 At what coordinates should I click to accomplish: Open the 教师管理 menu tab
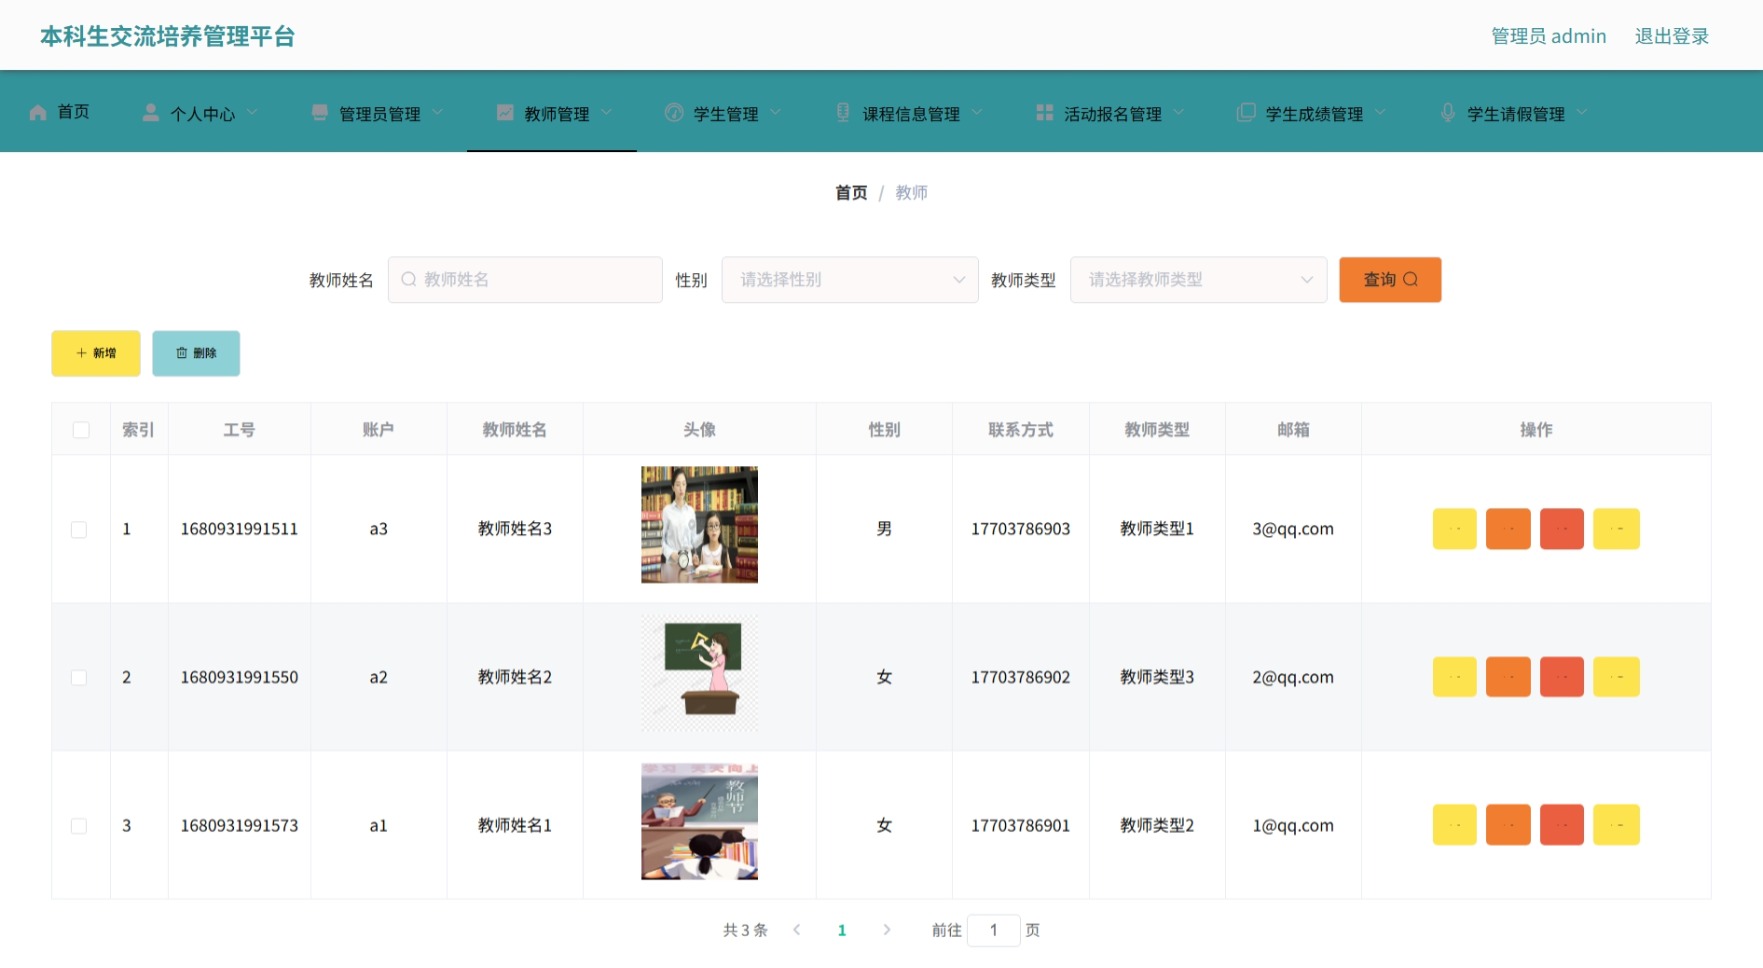(x=552, y=112)
